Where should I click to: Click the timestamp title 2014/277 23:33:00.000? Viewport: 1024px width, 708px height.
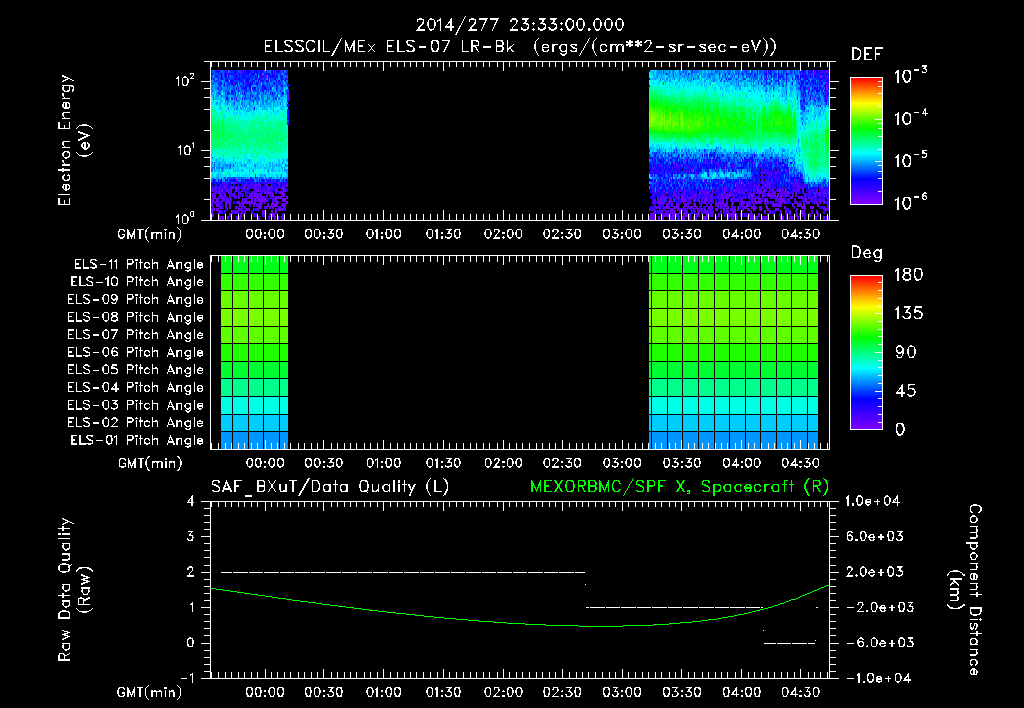(x=520, y=25)
